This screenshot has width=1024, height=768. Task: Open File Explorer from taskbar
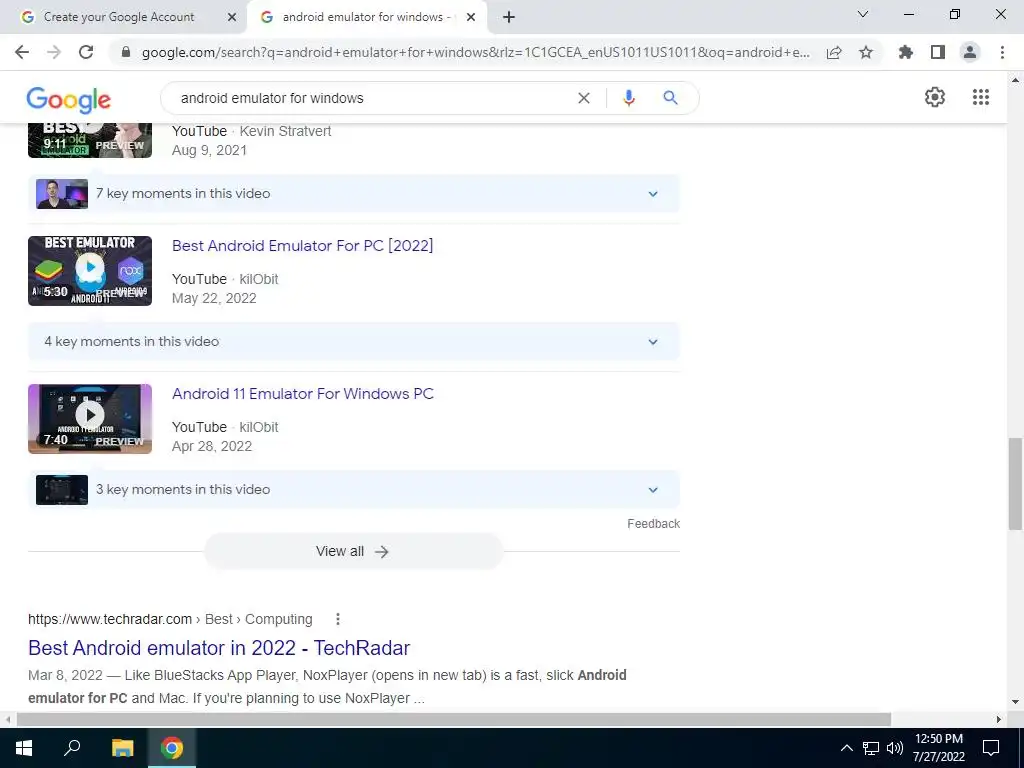(122, 748)
